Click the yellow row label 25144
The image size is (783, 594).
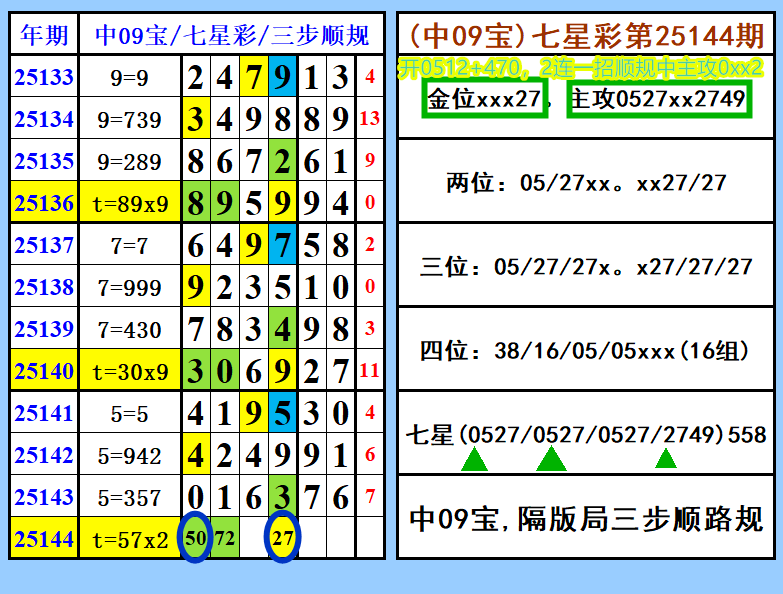(44, 539)
